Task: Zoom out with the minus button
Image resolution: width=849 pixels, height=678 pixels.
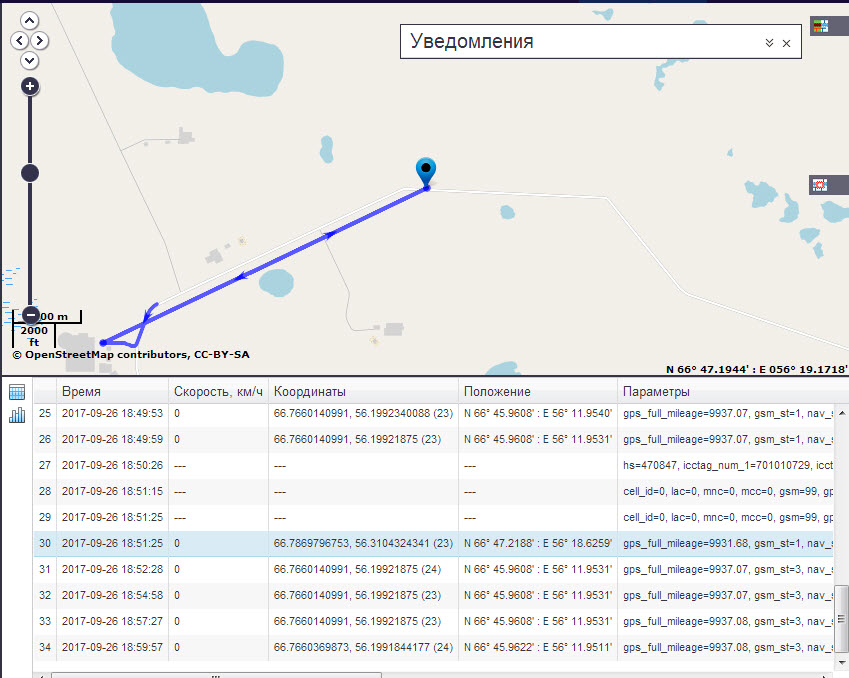Action: pos(30,314)
